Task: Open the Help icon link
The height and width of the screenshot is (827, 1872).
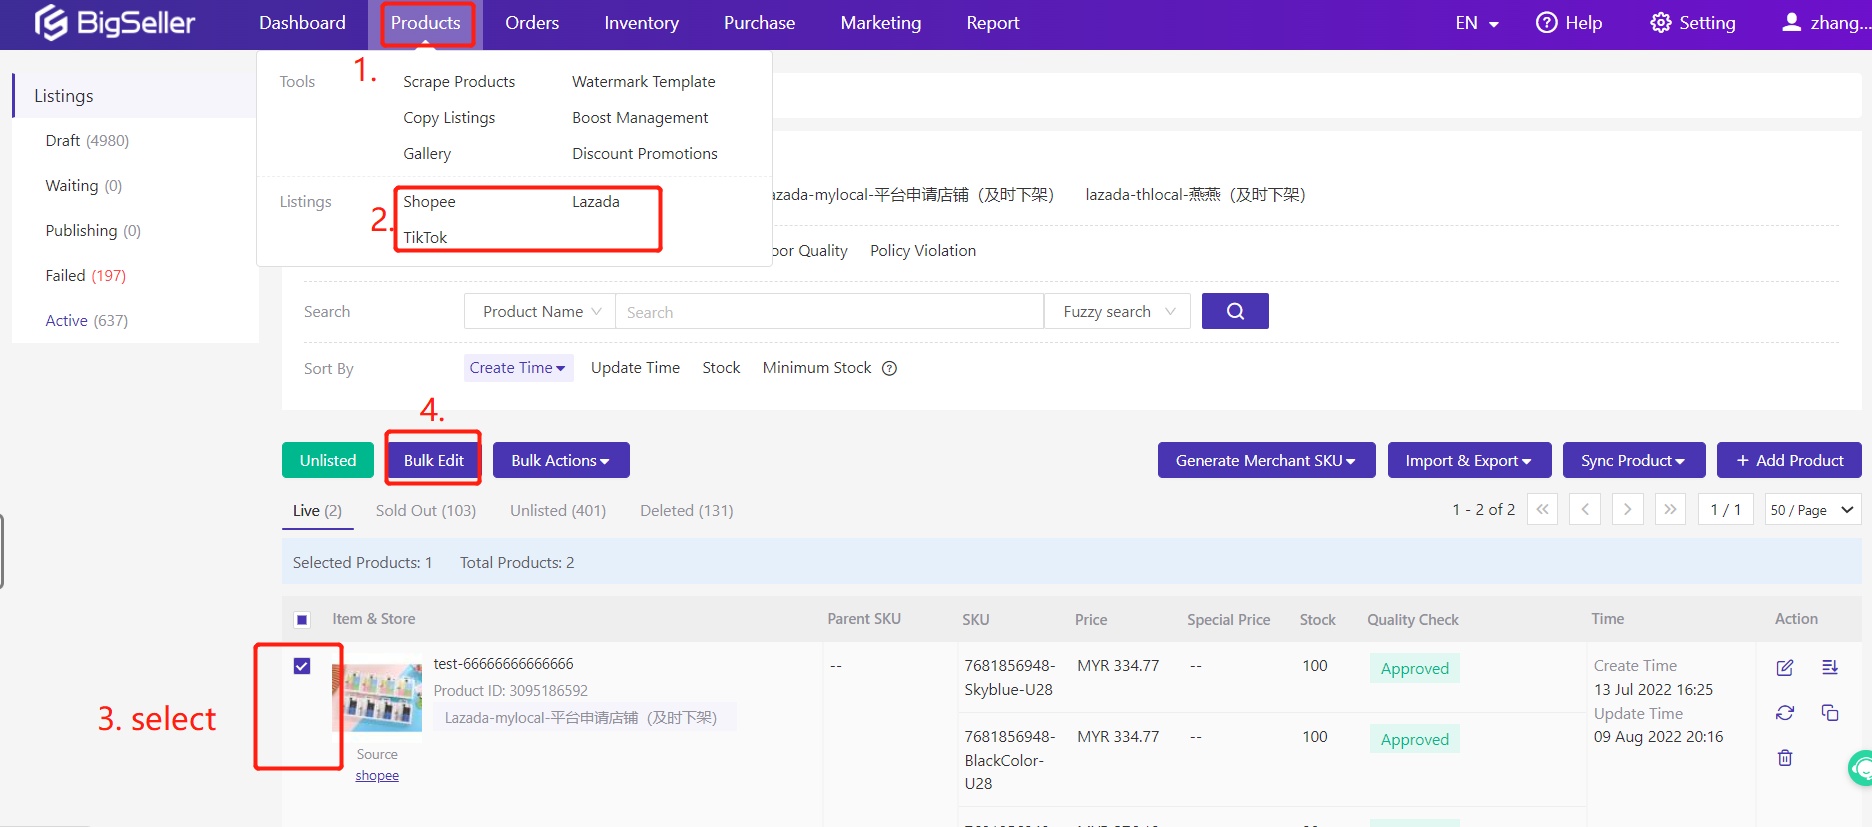Action: pyautogui.click(x=1569, y=23)
